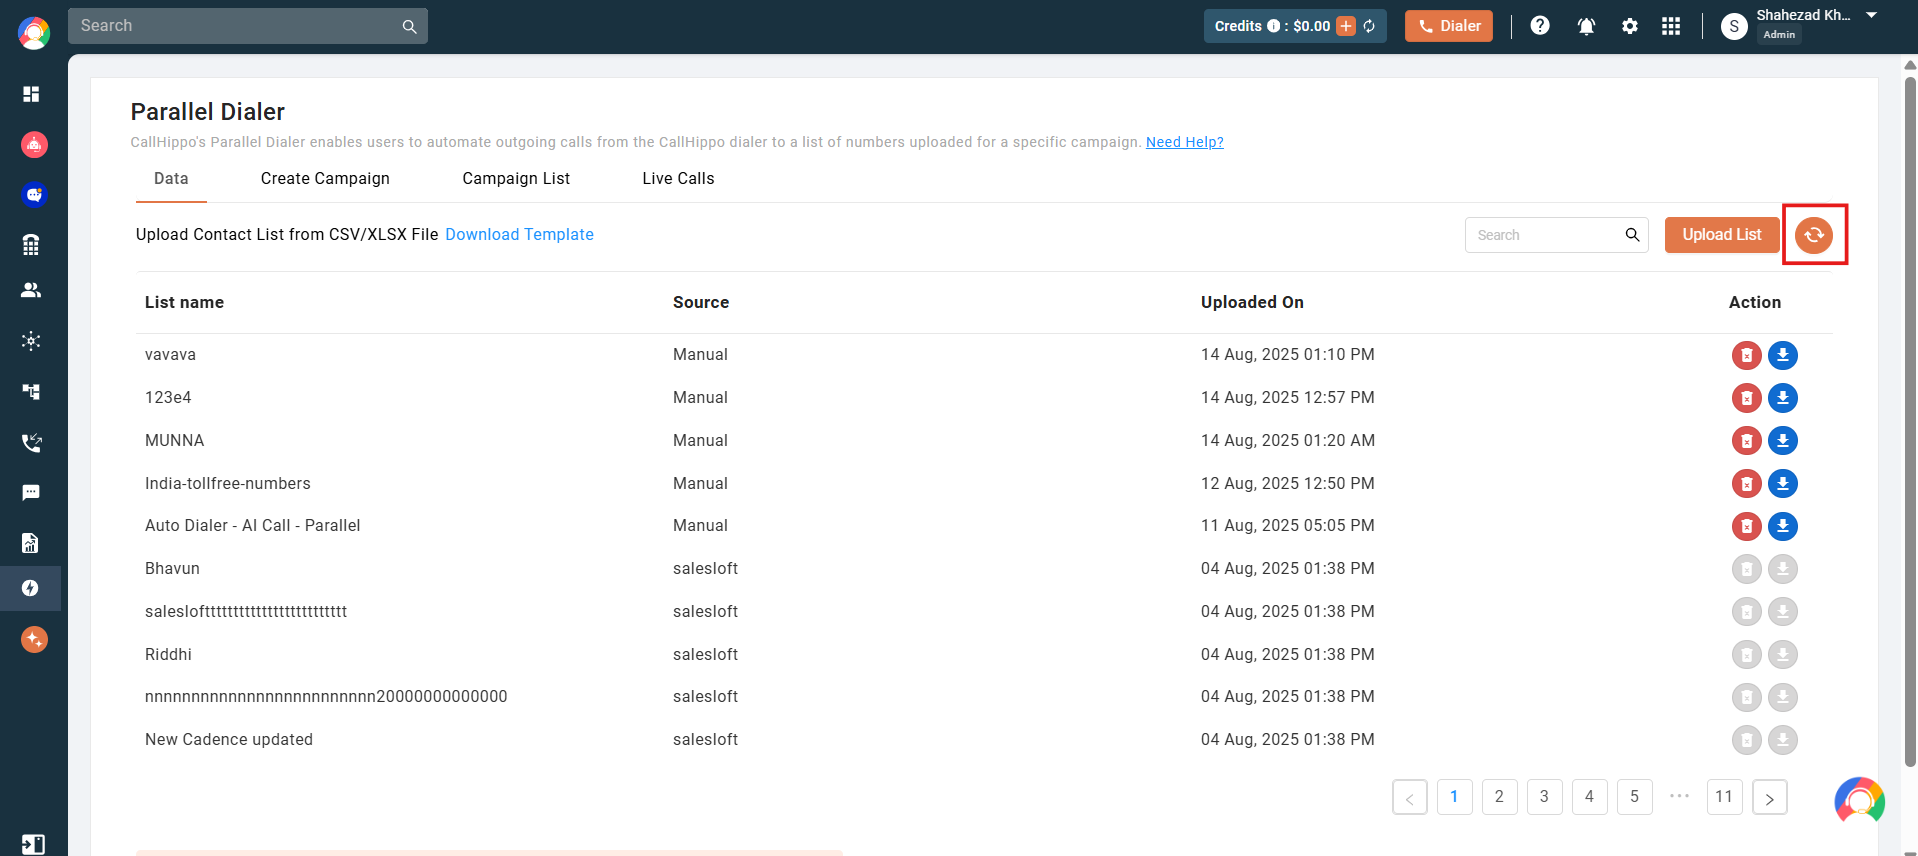
Task: Click the help question mark icon
Action: coord(1540,26)
